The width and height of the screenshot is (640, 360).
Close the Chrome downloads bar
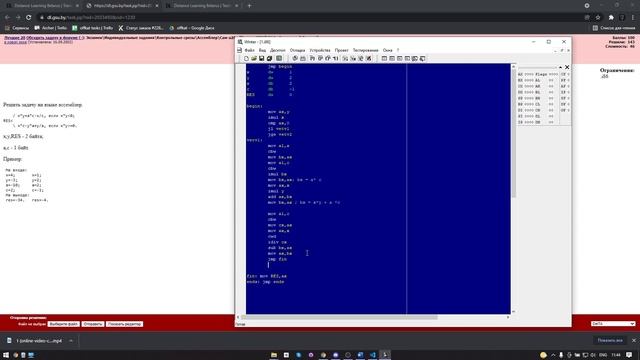click(x=633, y=340)
